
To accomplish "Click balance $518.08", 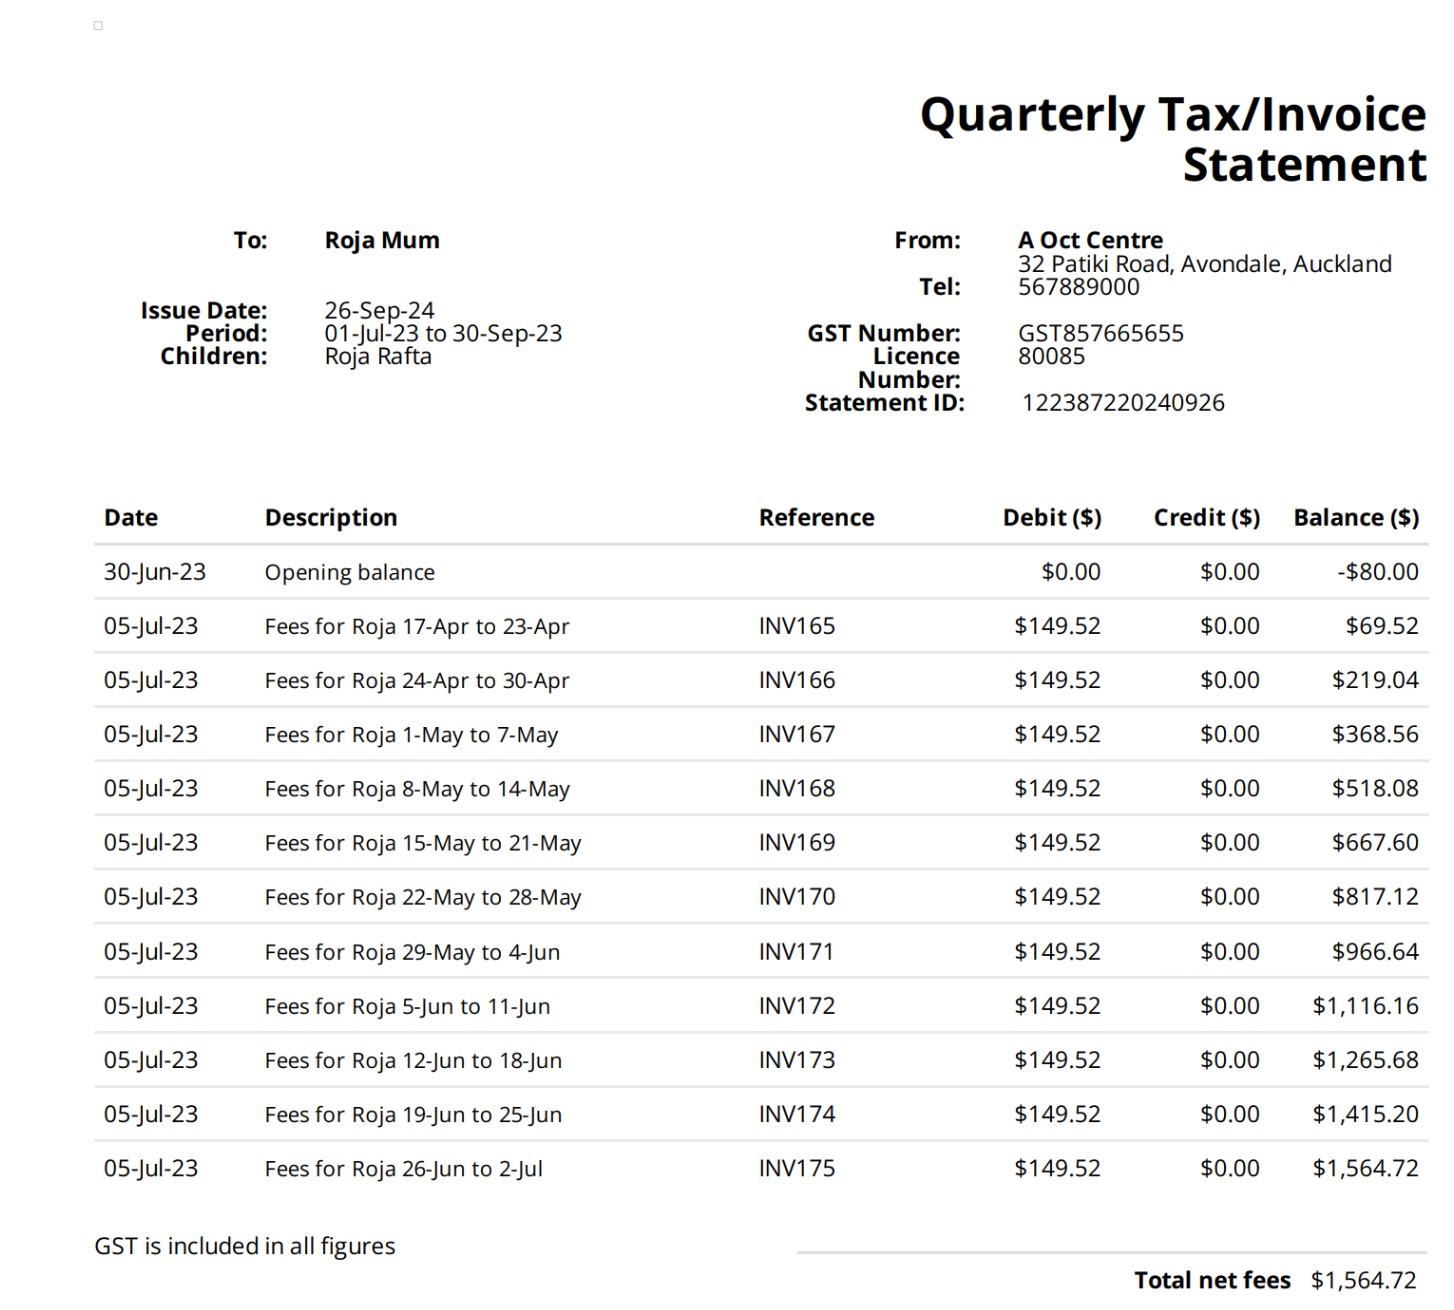I will click(1375, 788).
